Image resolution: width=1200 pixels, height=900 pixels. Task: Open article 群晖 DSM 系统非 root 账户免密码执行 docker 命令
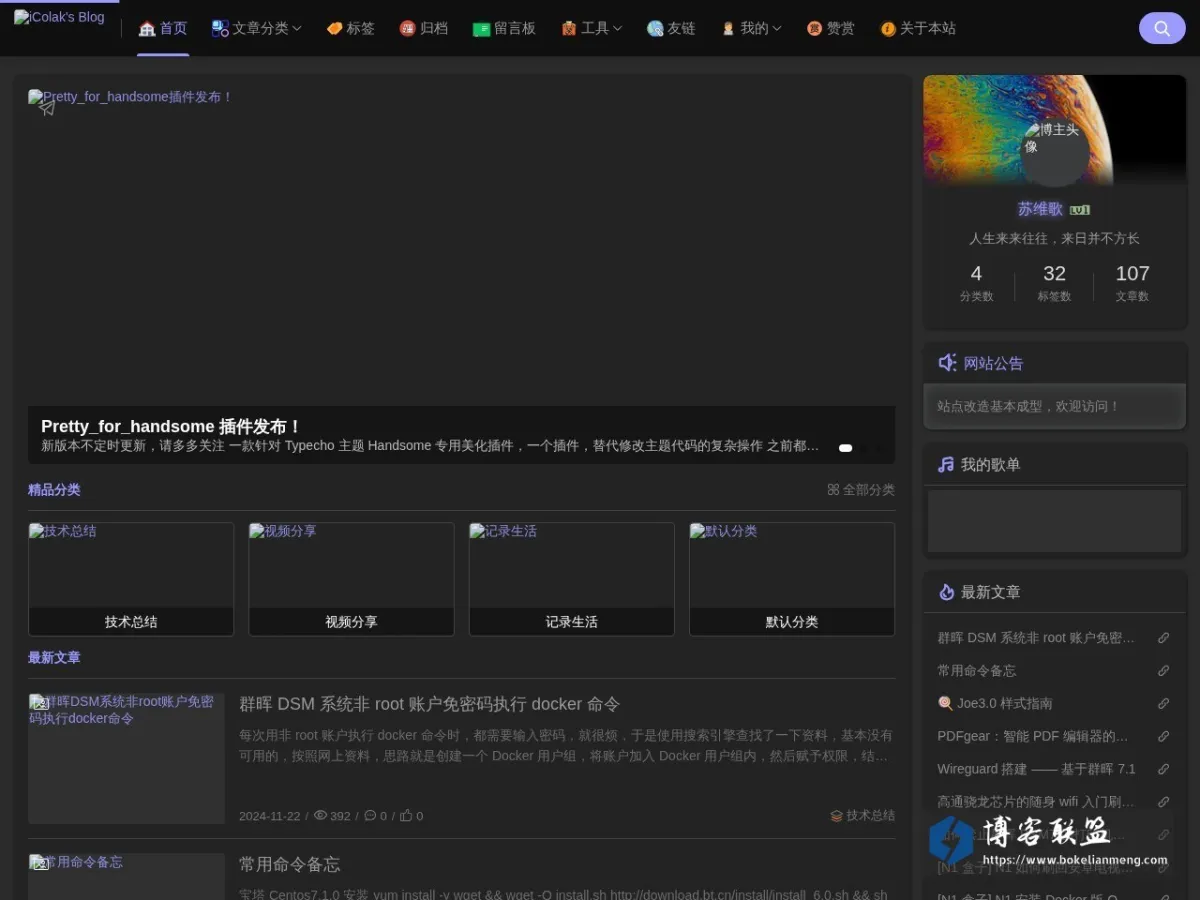tap(430, 704)
